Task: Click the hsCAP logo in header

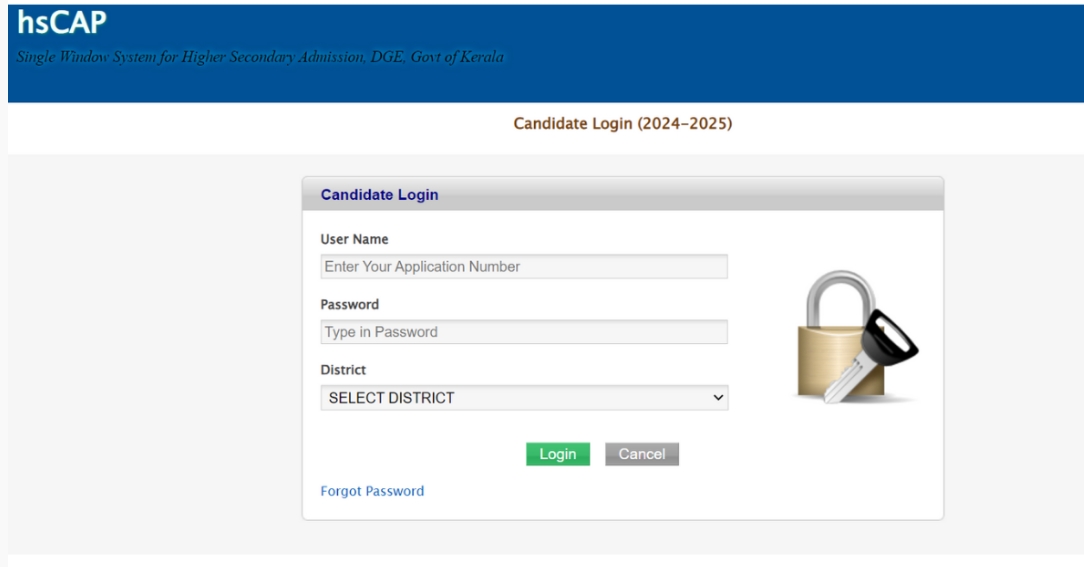Action: (x=62, y=23)
